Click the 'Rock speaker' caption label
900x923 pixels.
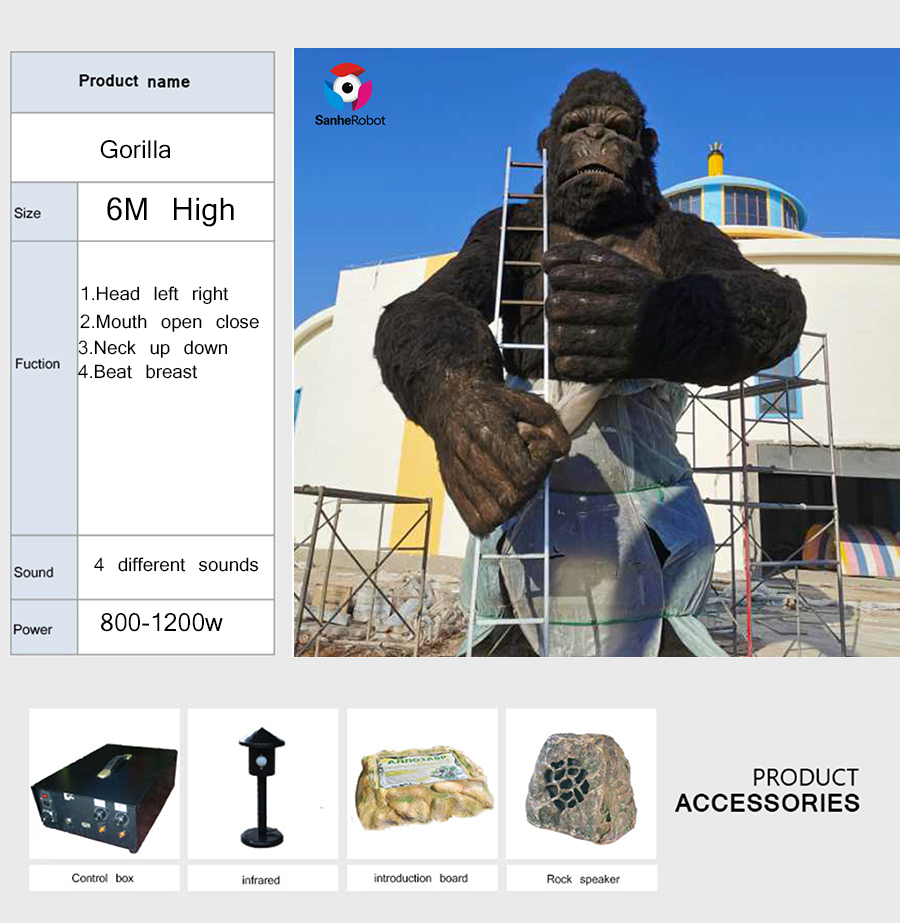coord(583,879)
